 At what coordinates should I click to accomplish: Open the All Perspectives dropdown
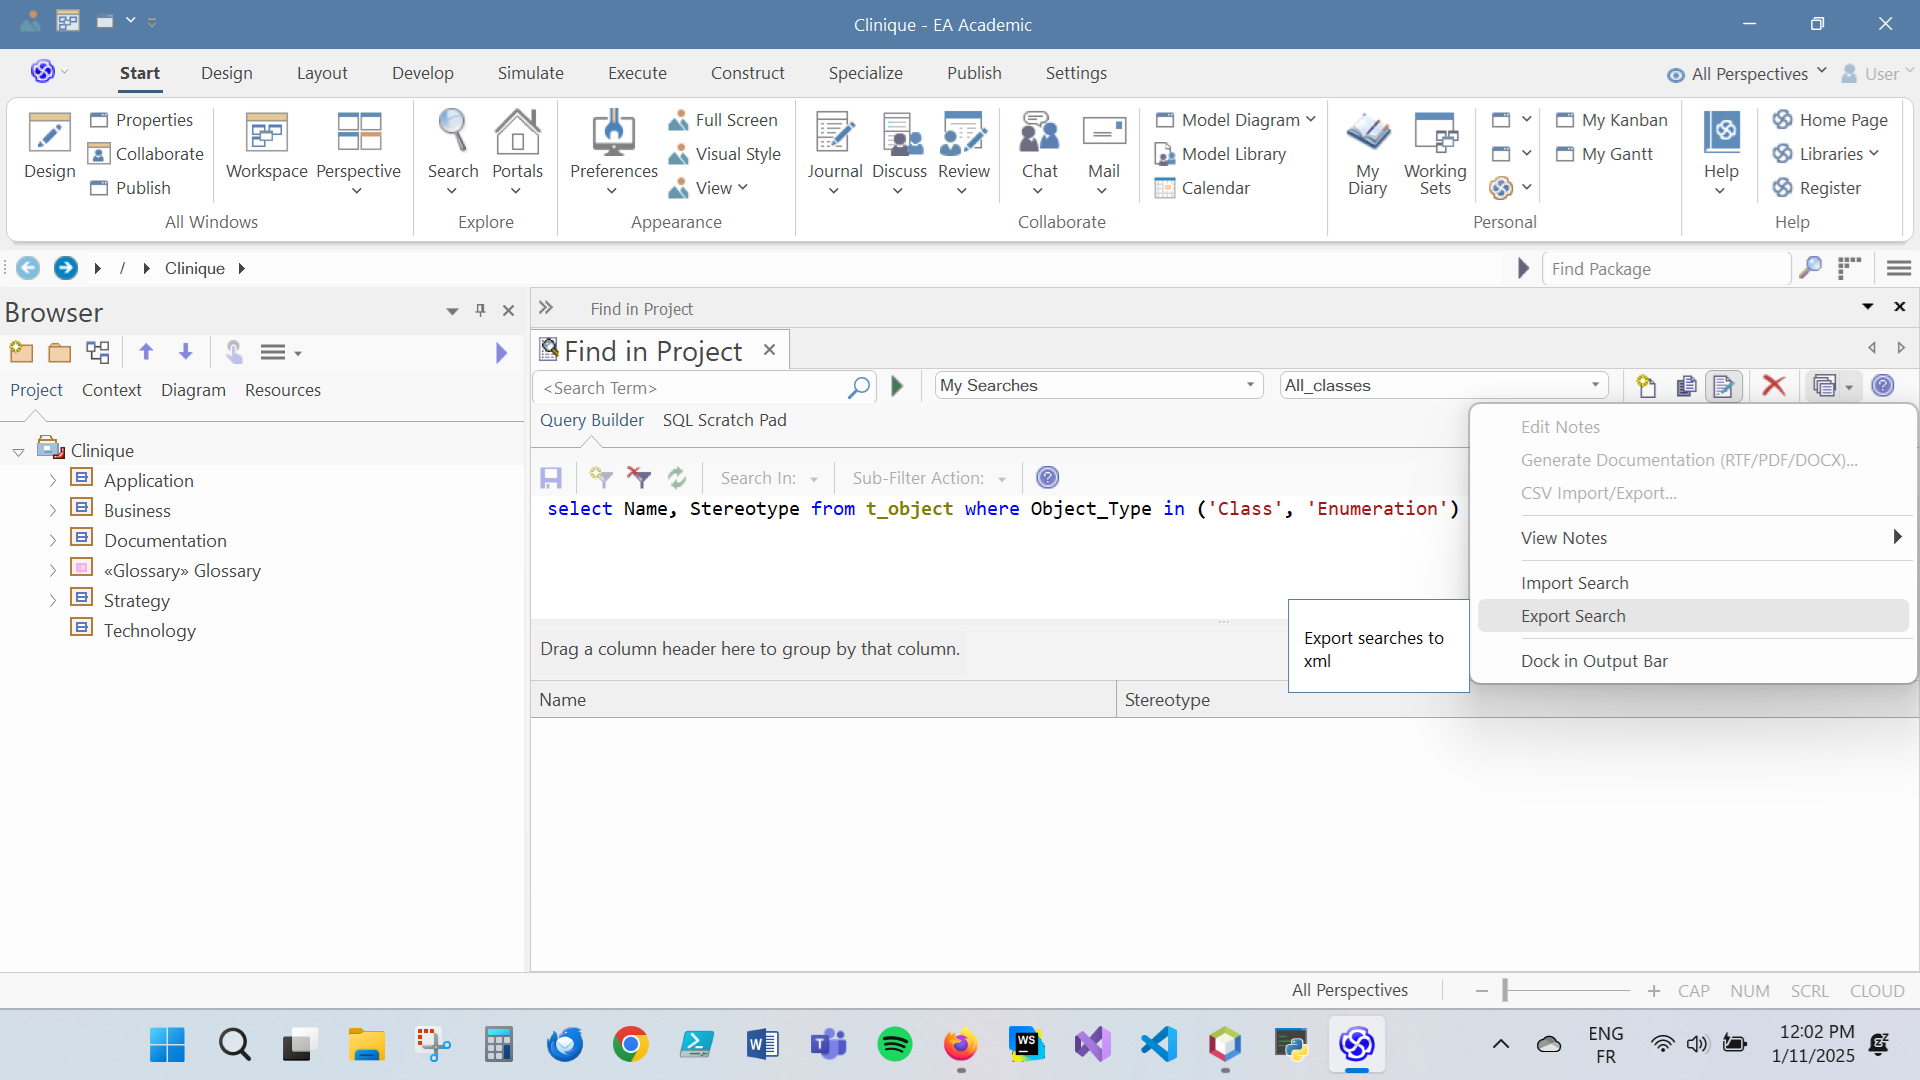click(1746, 74)
